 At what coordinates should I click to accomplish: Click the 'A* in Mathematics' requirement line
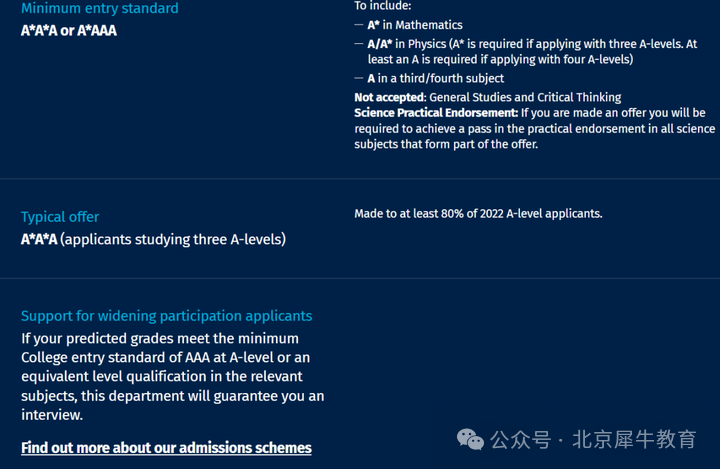coord(415,25)
